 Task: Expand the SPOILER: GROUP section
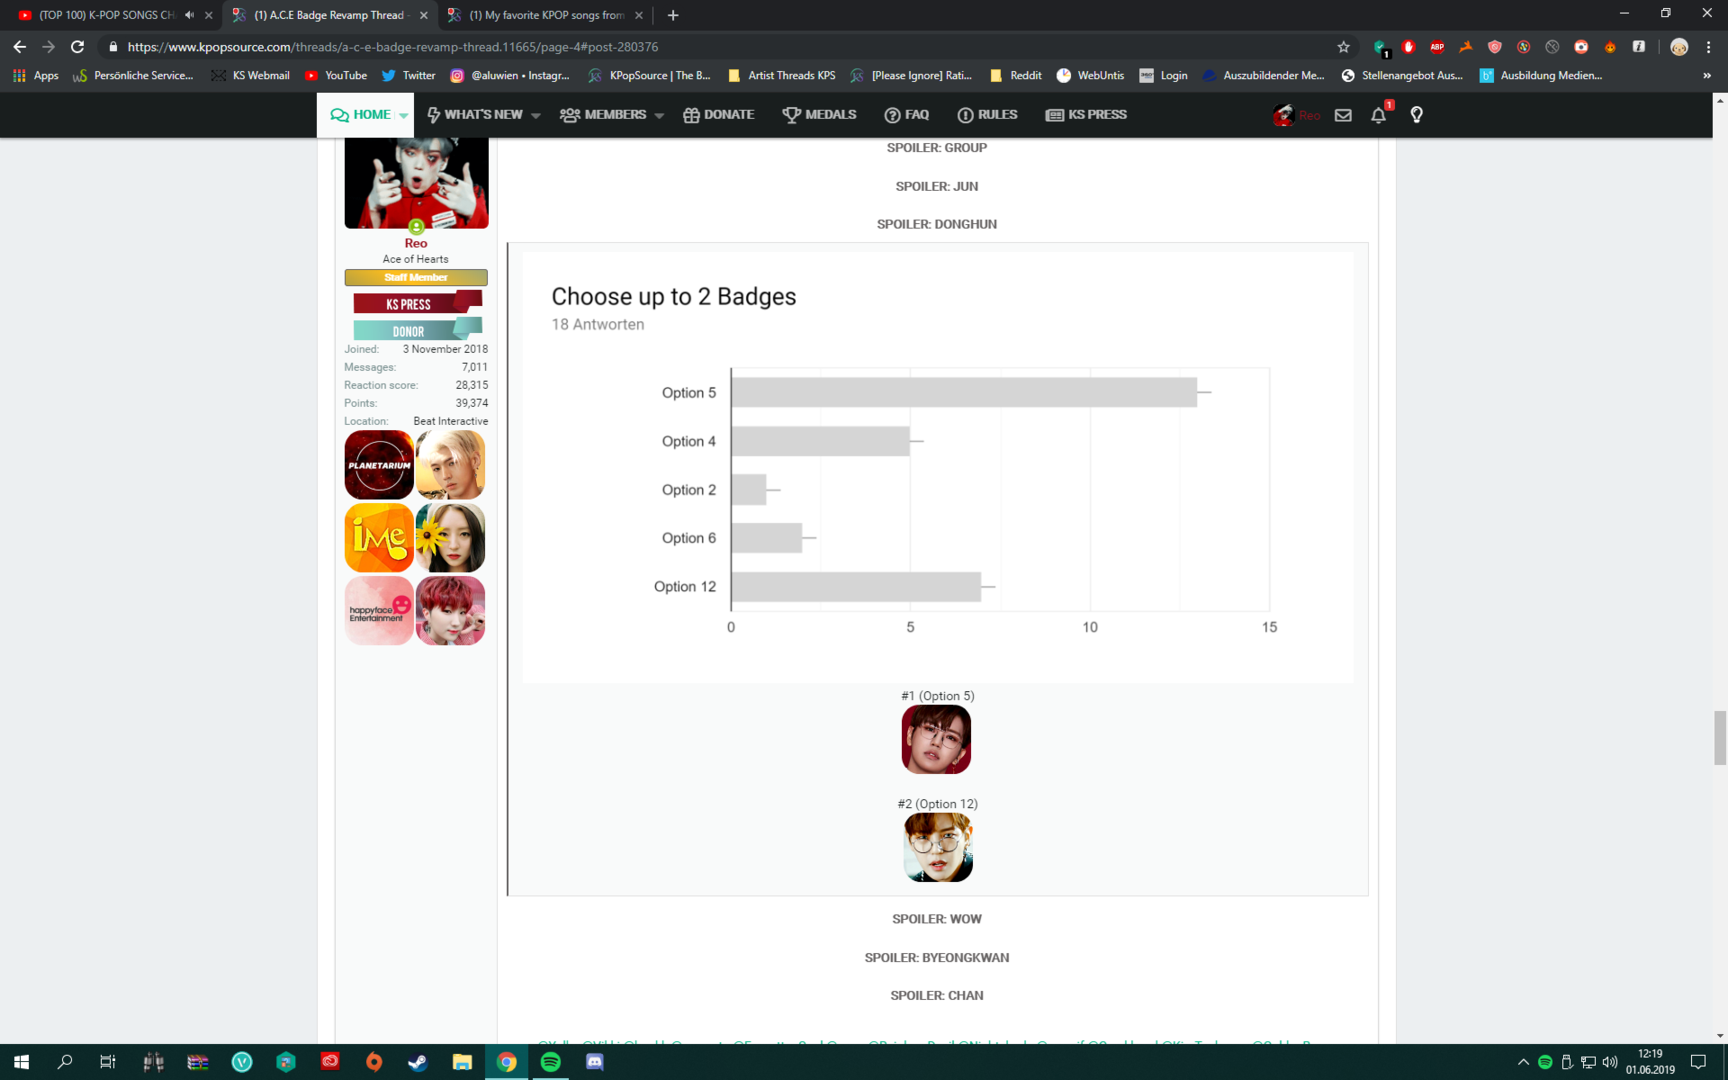(937, 147)
